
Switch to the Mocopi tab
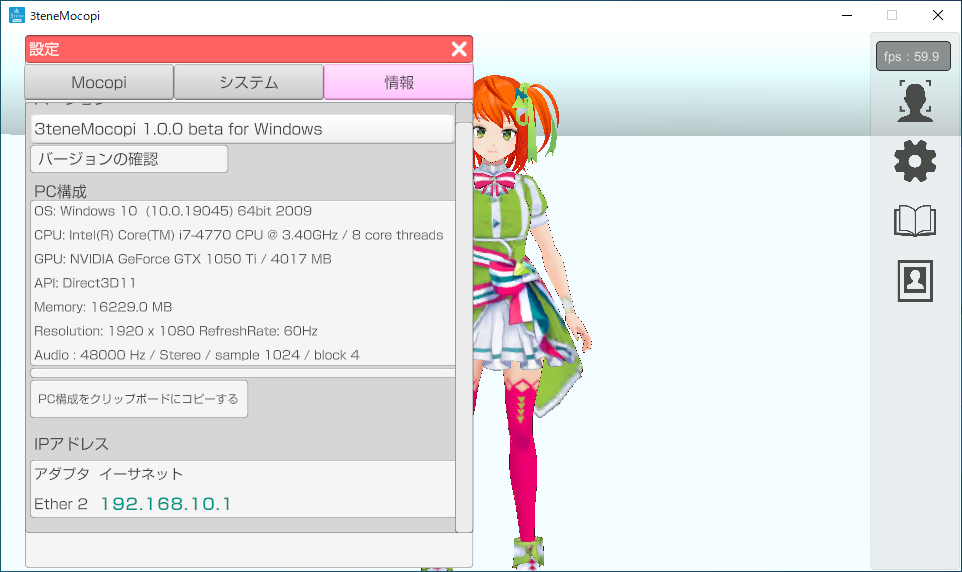click(x=99, y=82)
